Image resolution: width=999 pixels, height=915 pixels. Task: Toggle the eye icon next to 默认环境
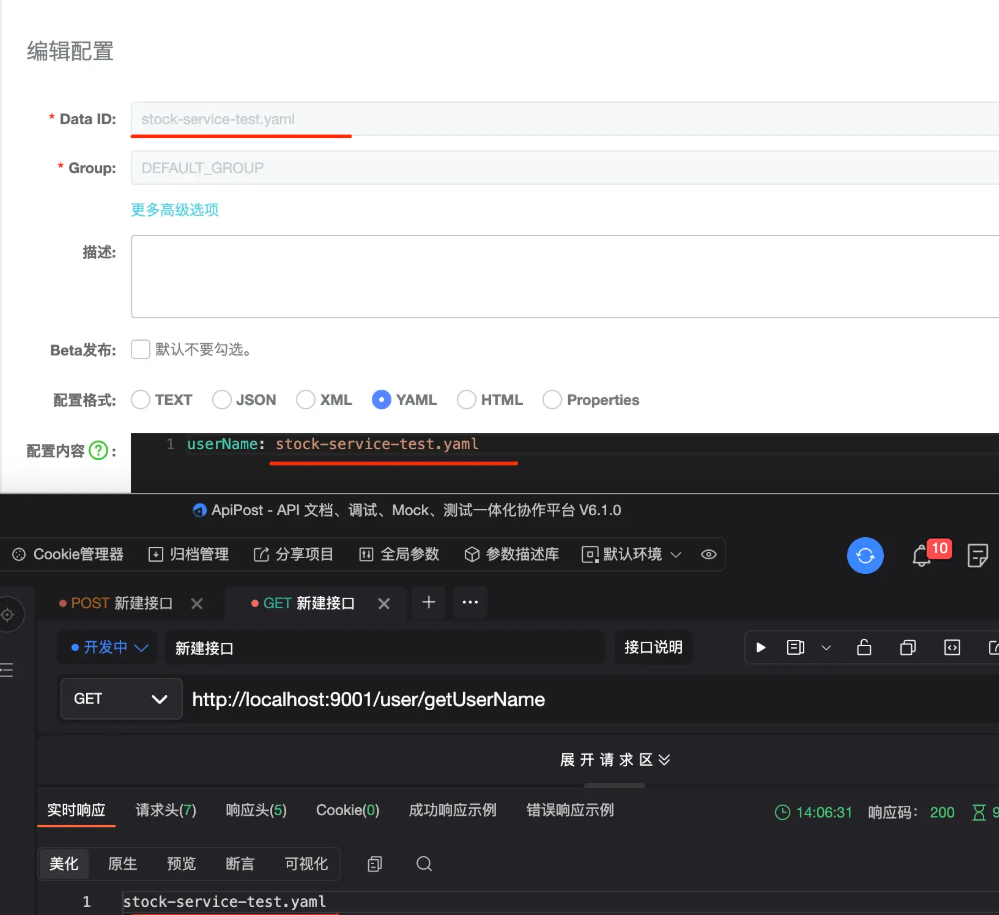tap(709, 554)
